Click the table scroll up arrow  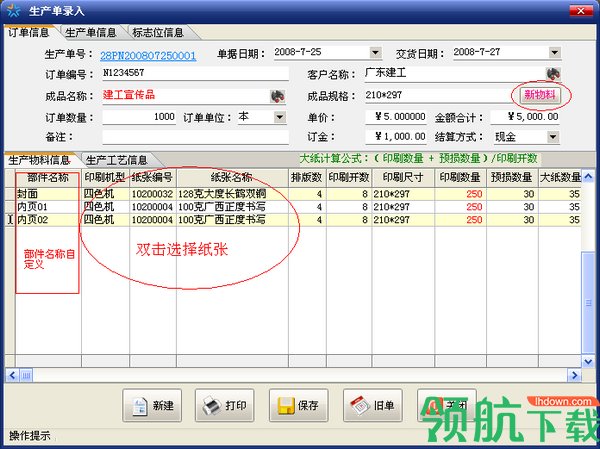pyautogui.click(x=588, y=176)
